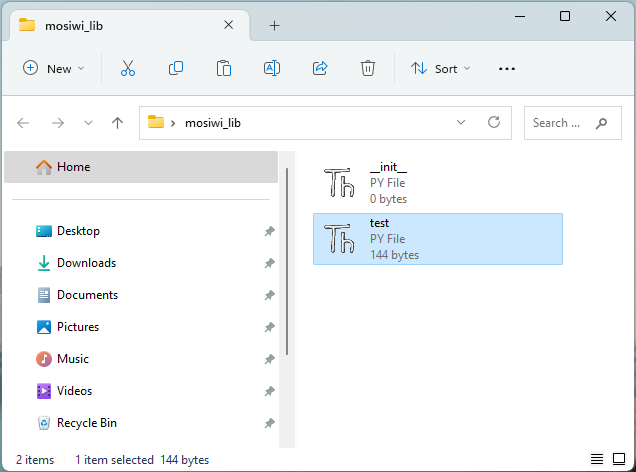Open recent locations chevron menu
This screenshot has height=472, width=636.
[88, 123]
